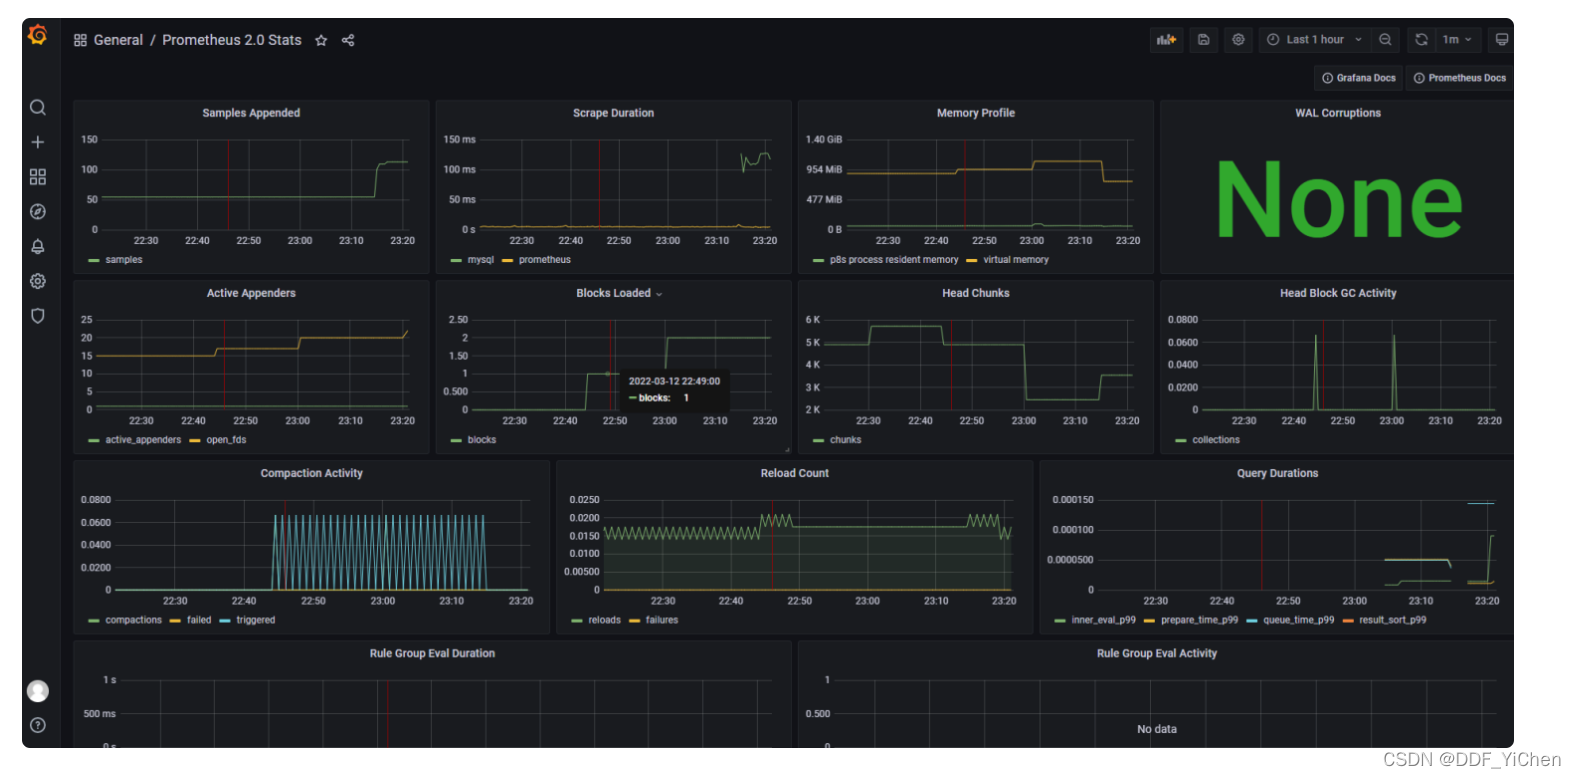Viewport: 1576px width, 778px height.
Task: Open the Help question mark icon
Action: pyautogui.click(x=38, y=725)
